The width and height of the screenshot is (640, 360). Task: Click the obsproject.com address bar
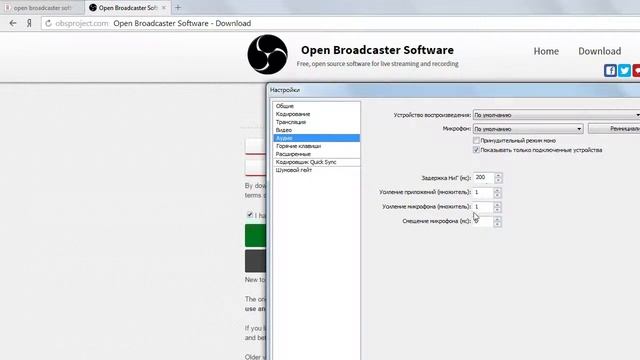(341, 23)
